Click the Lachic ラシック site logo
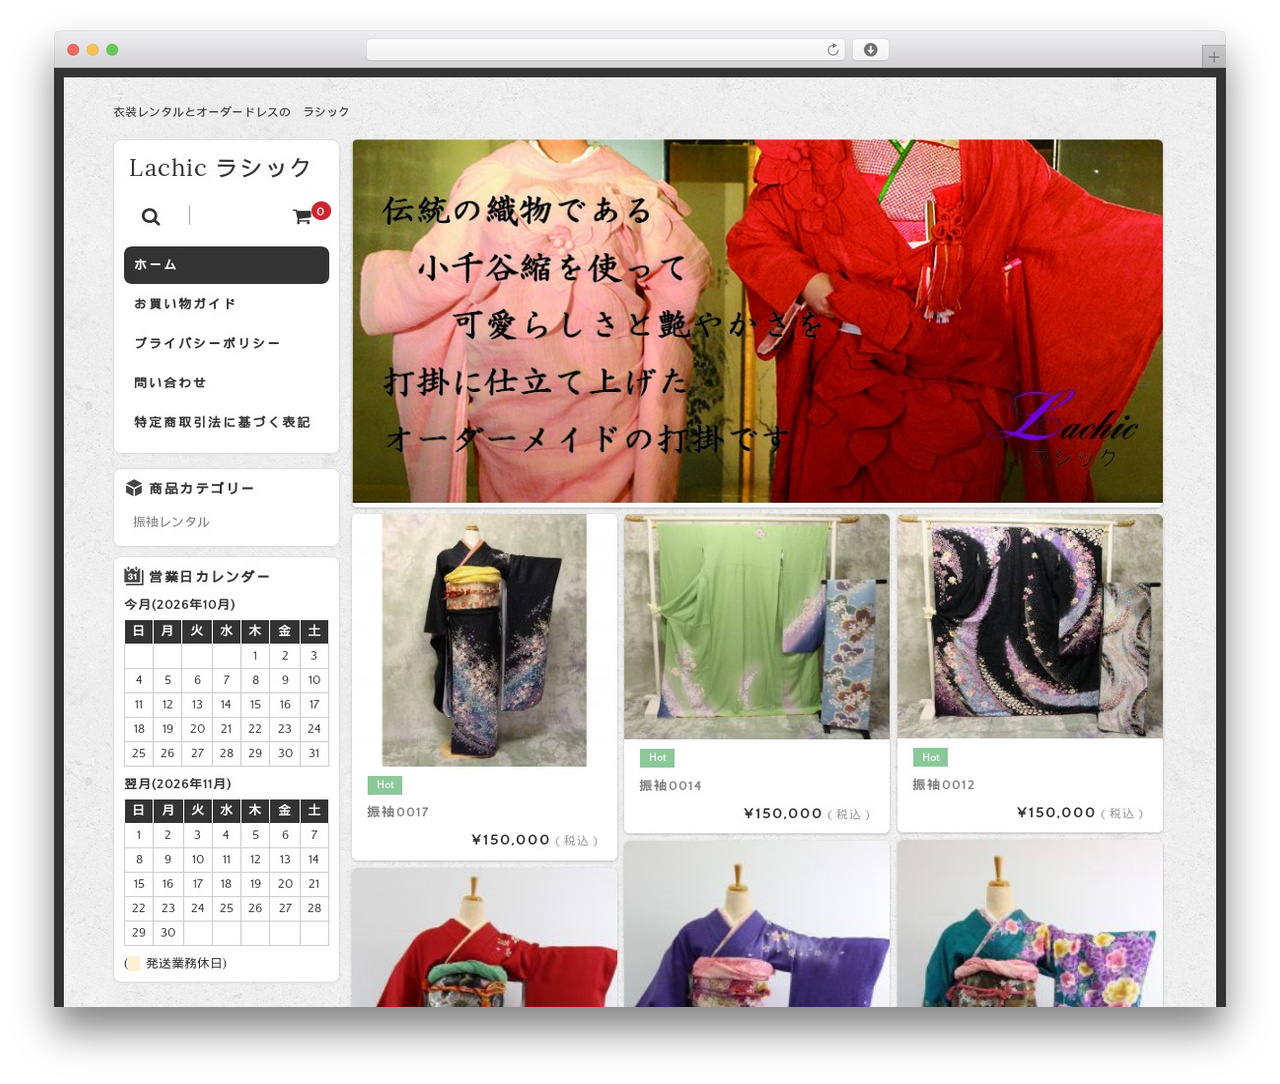The image size is (1280, 1084). pyautogui.click(x=220, y=168)
